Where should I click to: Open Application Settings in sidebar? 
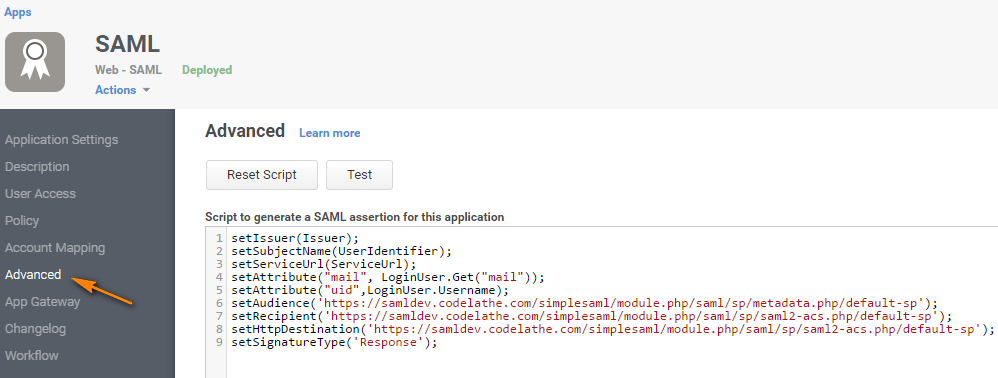(x=62, y=139)
